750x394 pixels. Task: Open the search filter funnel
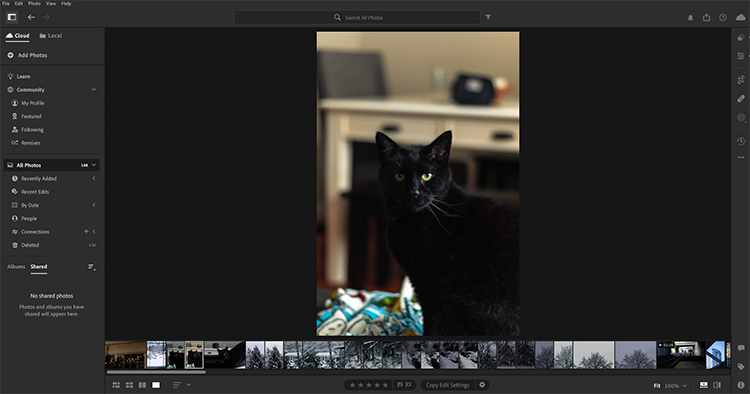[488, 17]
